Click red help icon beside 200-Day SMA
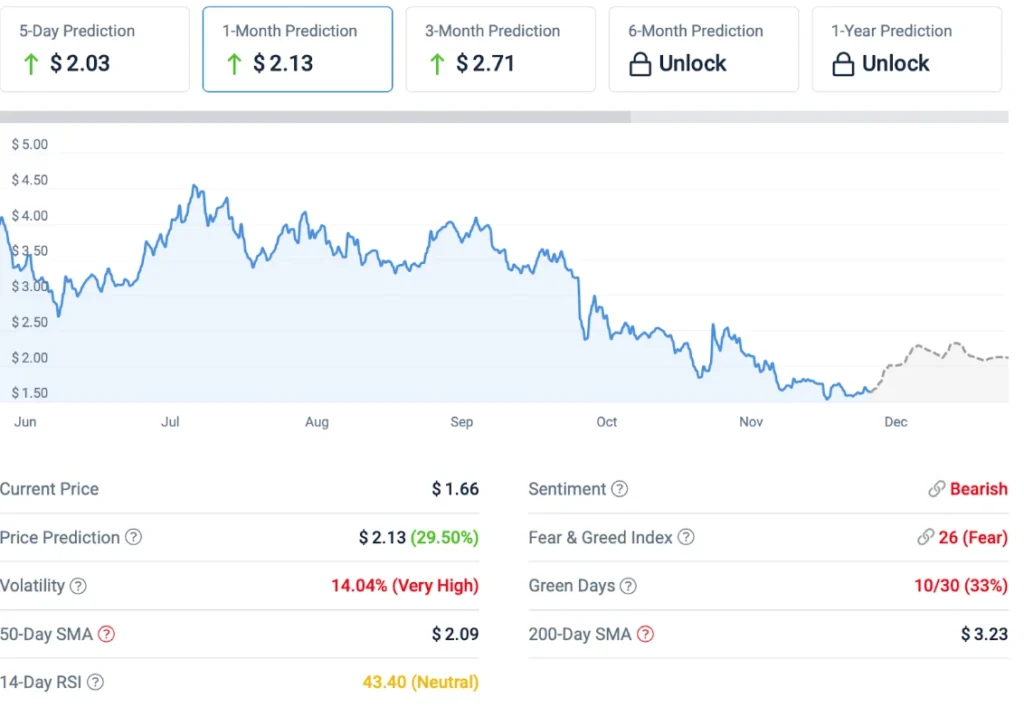Screen dimensions: 1024x706 pyautogui.click(x=646, y=634)
